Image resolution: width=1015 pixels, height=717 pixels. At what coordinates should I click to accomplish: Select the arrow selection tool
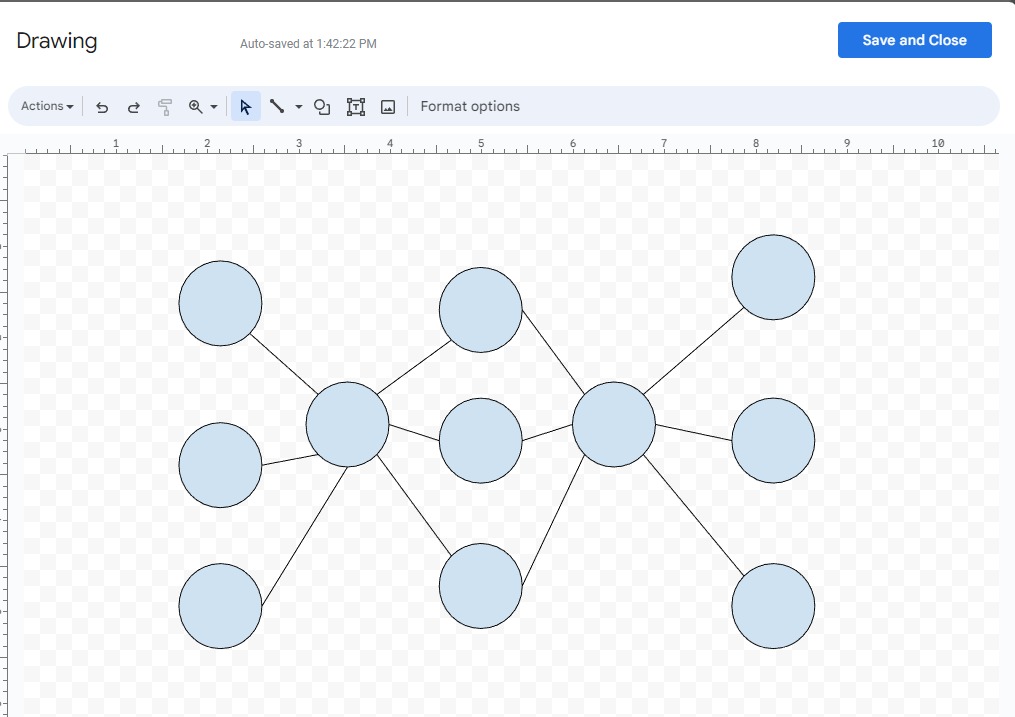tap(245, 106)
